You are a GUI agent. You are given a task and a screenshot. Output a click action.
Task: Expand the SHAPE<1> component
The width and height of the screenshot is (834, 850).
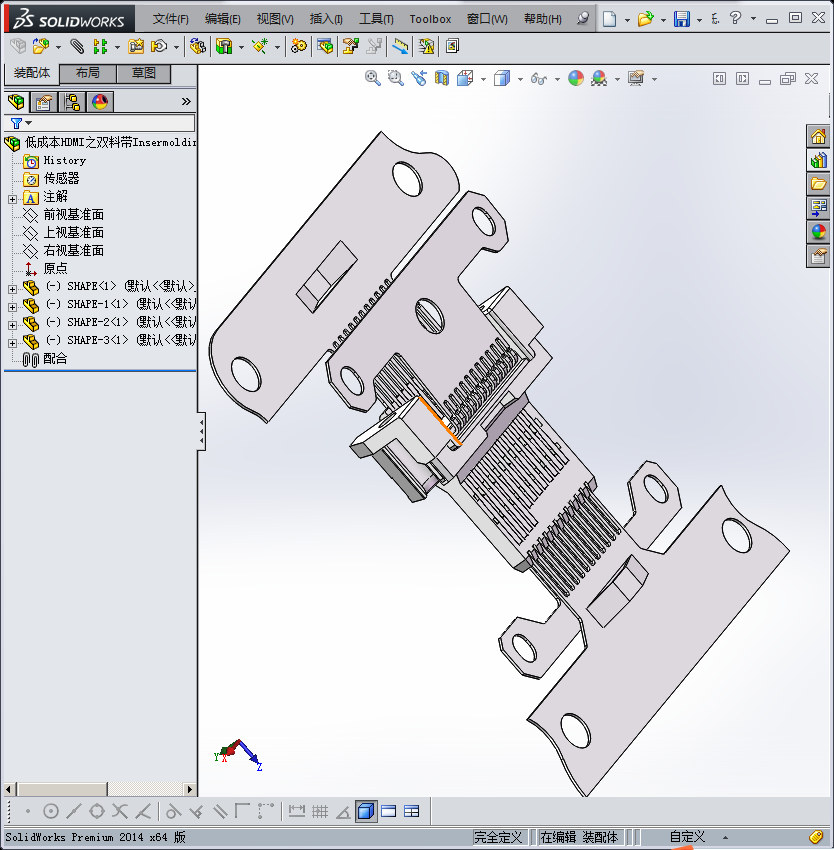coord(12,289)
